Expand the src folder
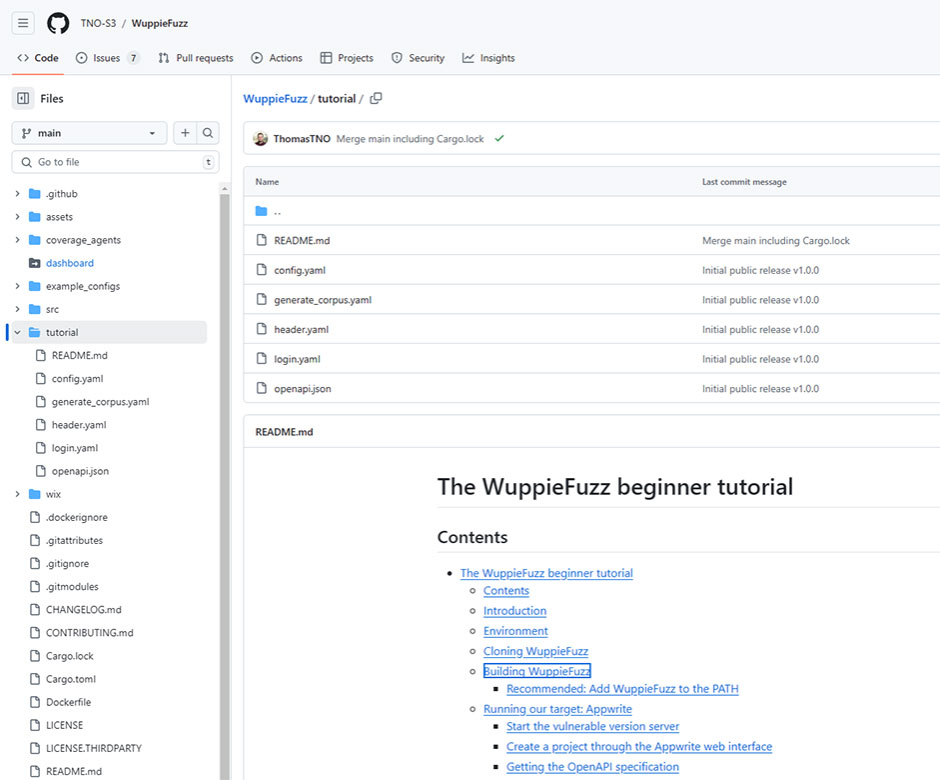 18,309
